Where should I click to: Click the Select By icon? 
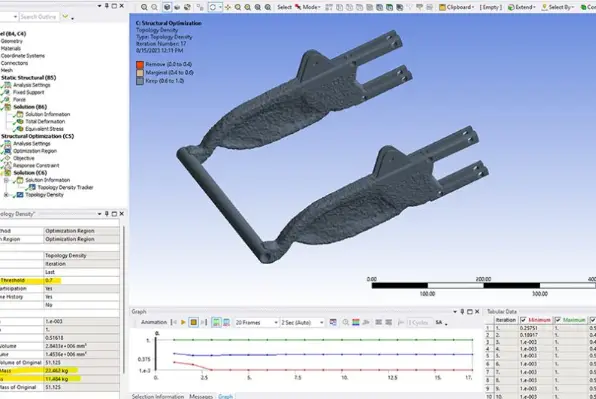tap(544, 7)
